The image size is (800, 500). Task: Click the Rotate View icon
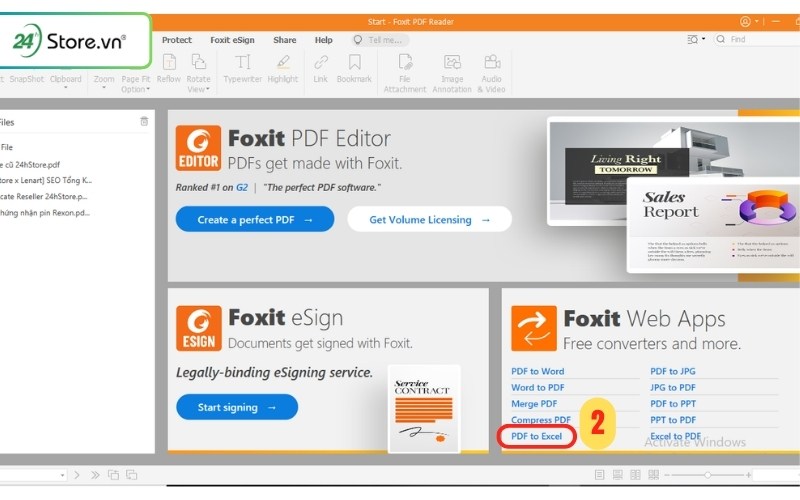pyautogui.click(x=198, y=62)
